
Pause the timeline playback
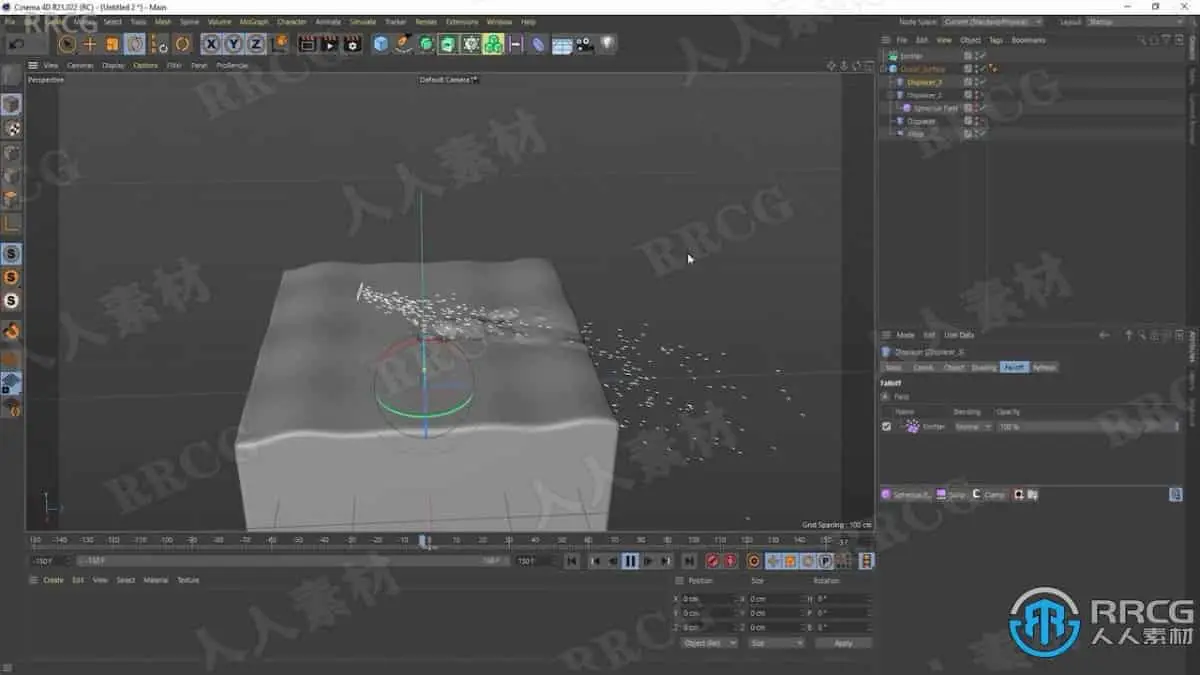pyautogui.click(x=630, y=561)
